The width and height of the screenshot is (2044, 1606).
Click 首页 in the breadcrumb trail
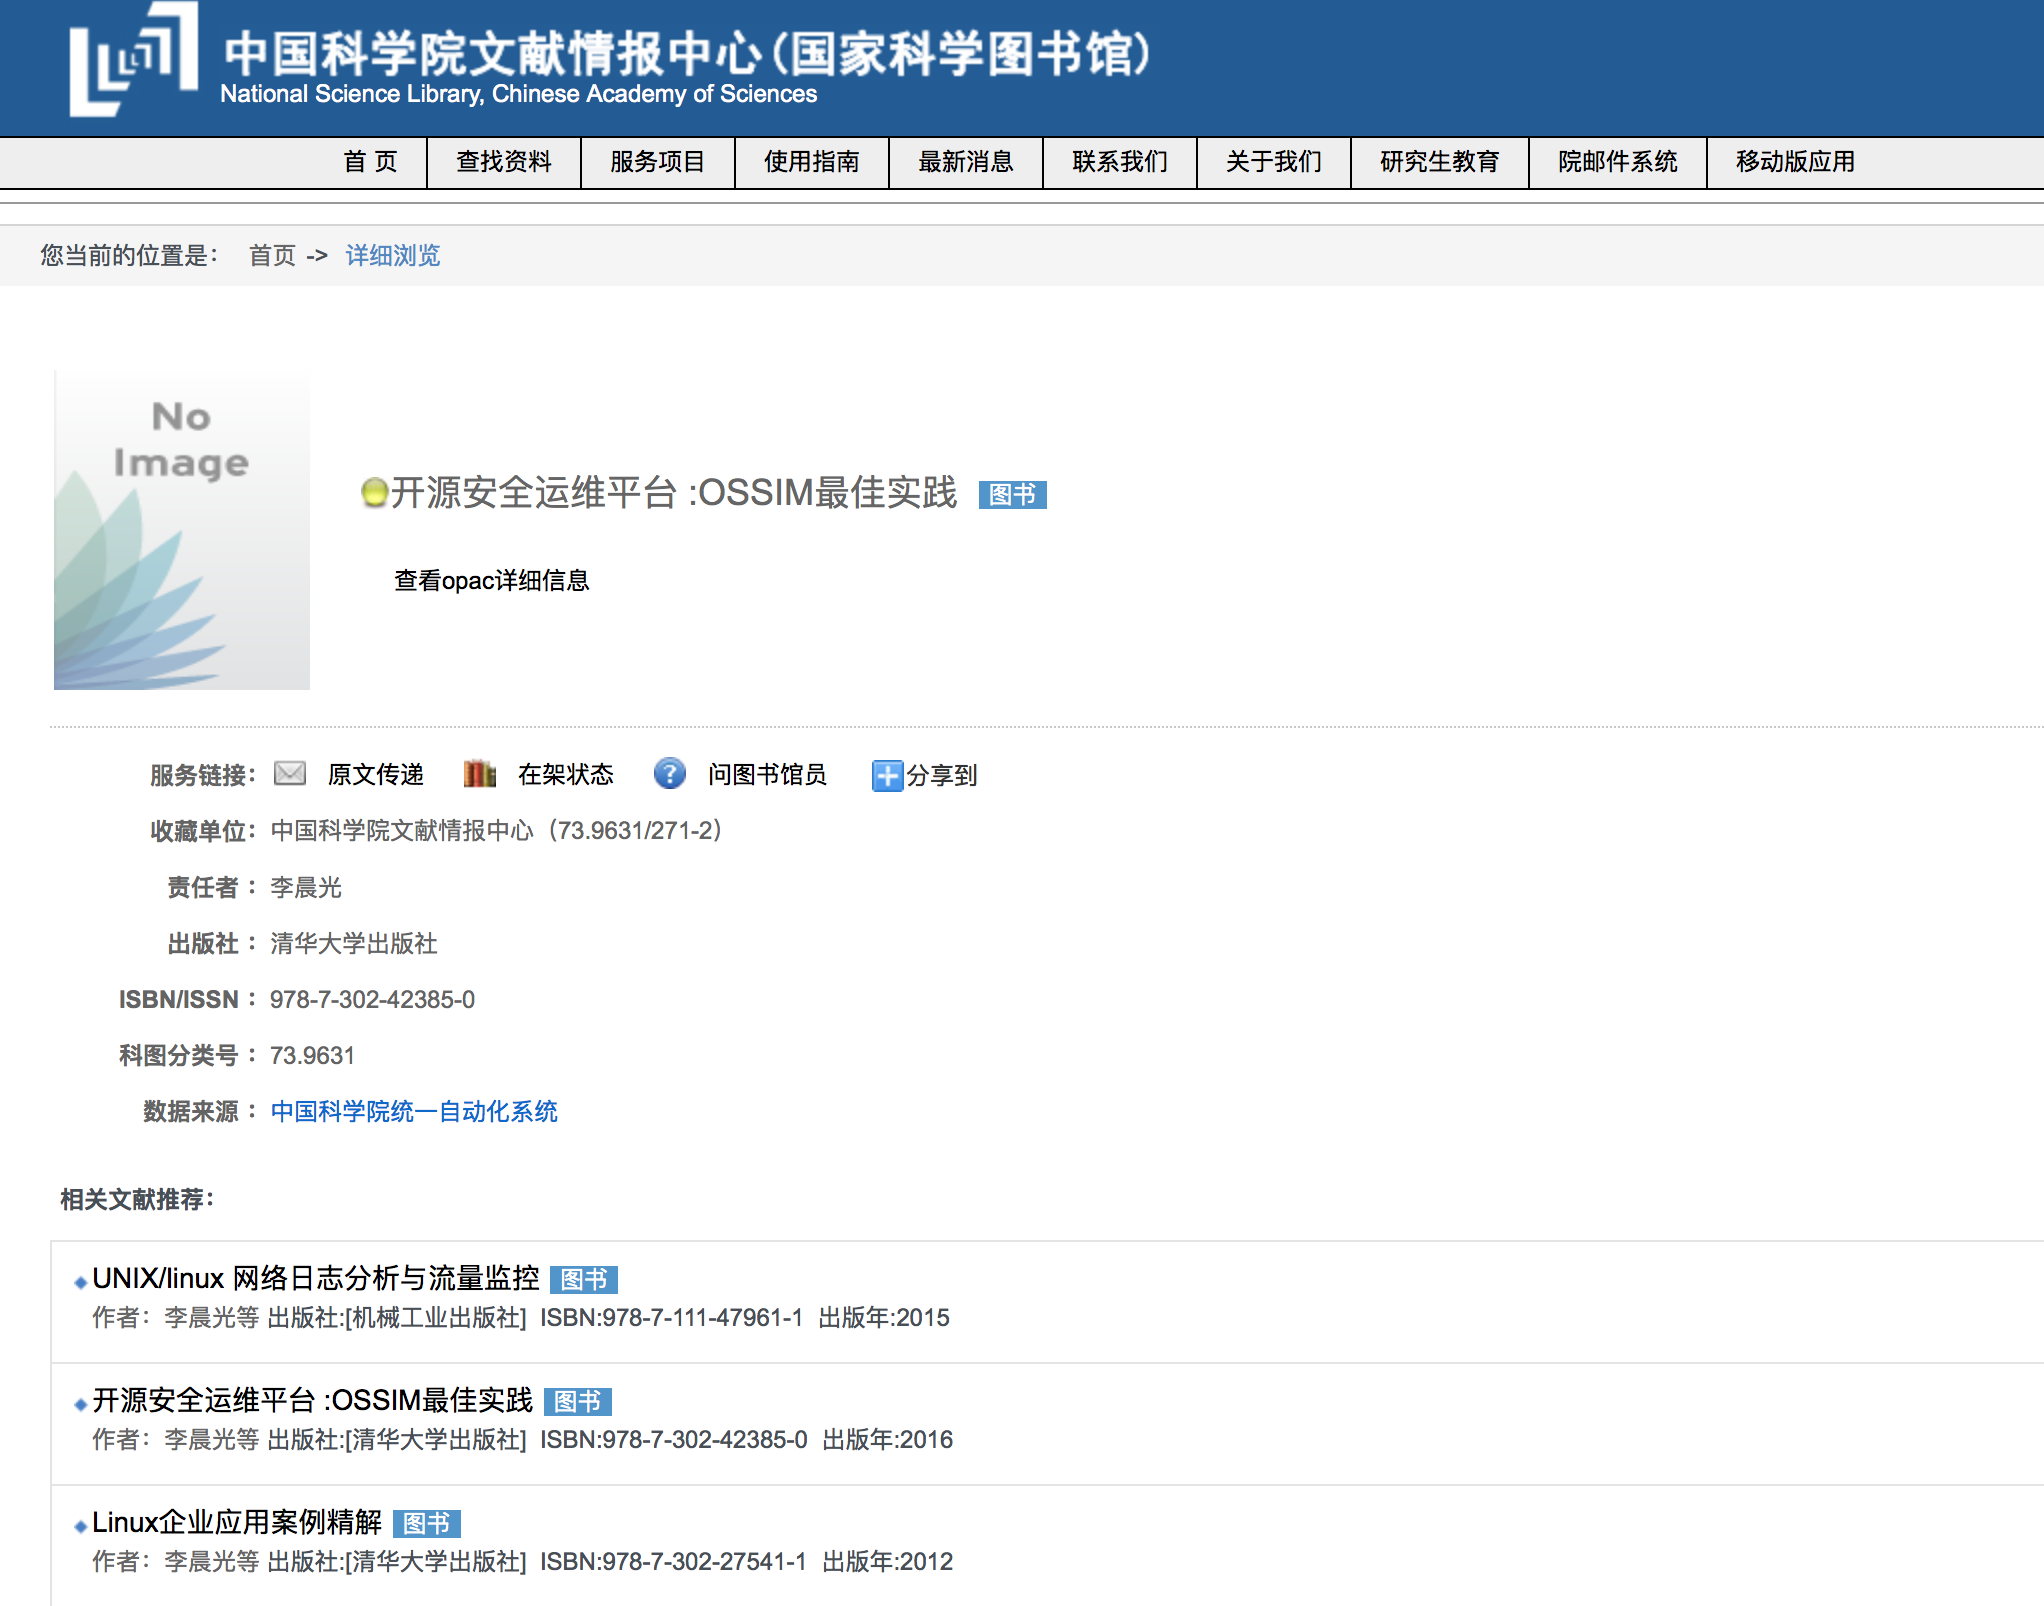(272, 256)
